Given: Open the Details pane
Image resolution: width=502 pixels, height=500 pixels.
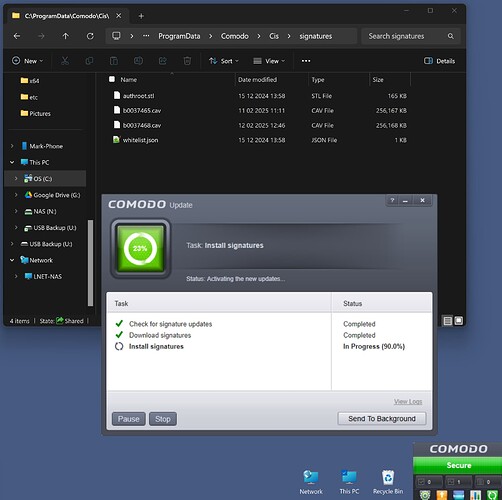Looking at the screenshot, I should pyautogui.click(x=439, y=61).
